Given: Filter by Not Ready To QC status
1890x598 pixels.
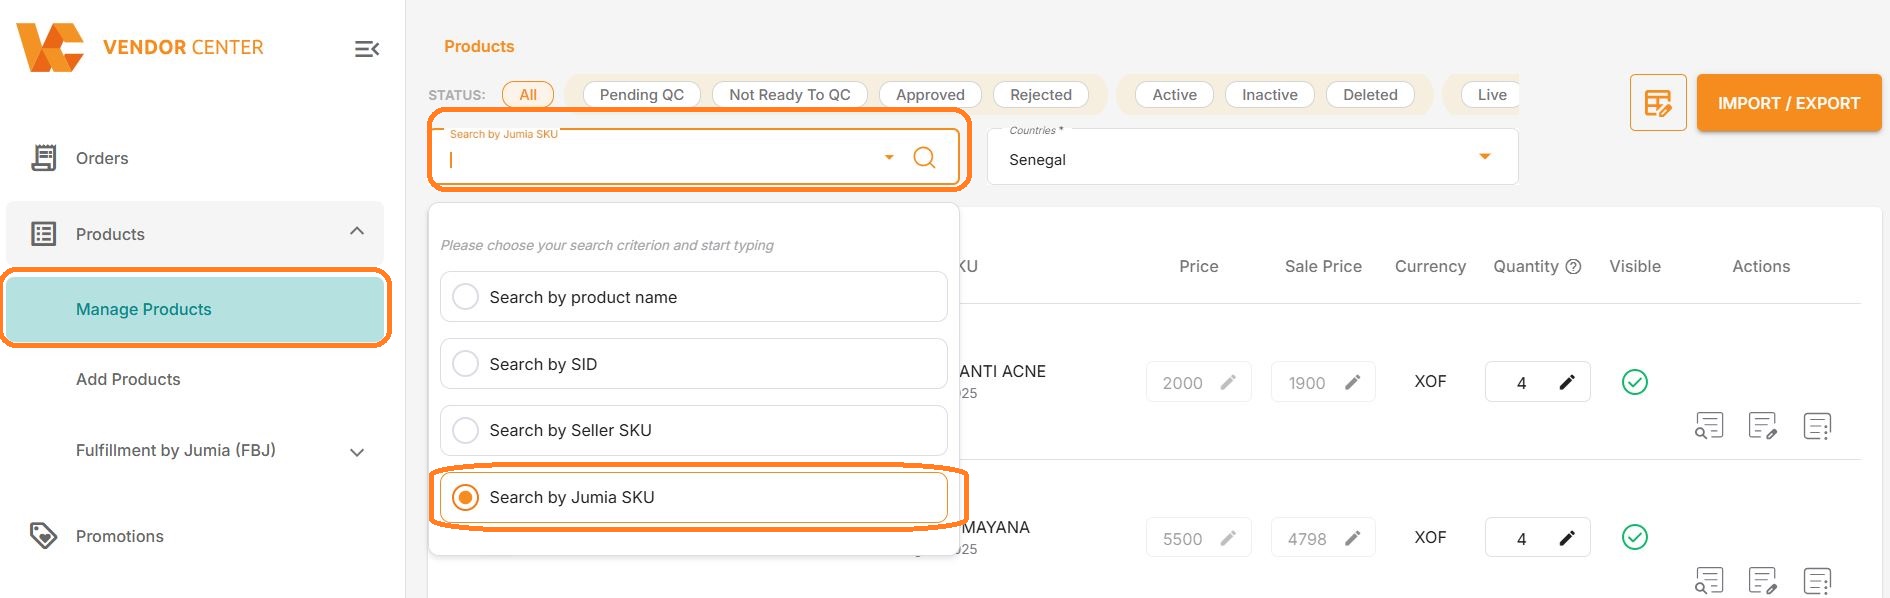Looking at the screenshot, I should pyautogui.click(x=790, y=95).
